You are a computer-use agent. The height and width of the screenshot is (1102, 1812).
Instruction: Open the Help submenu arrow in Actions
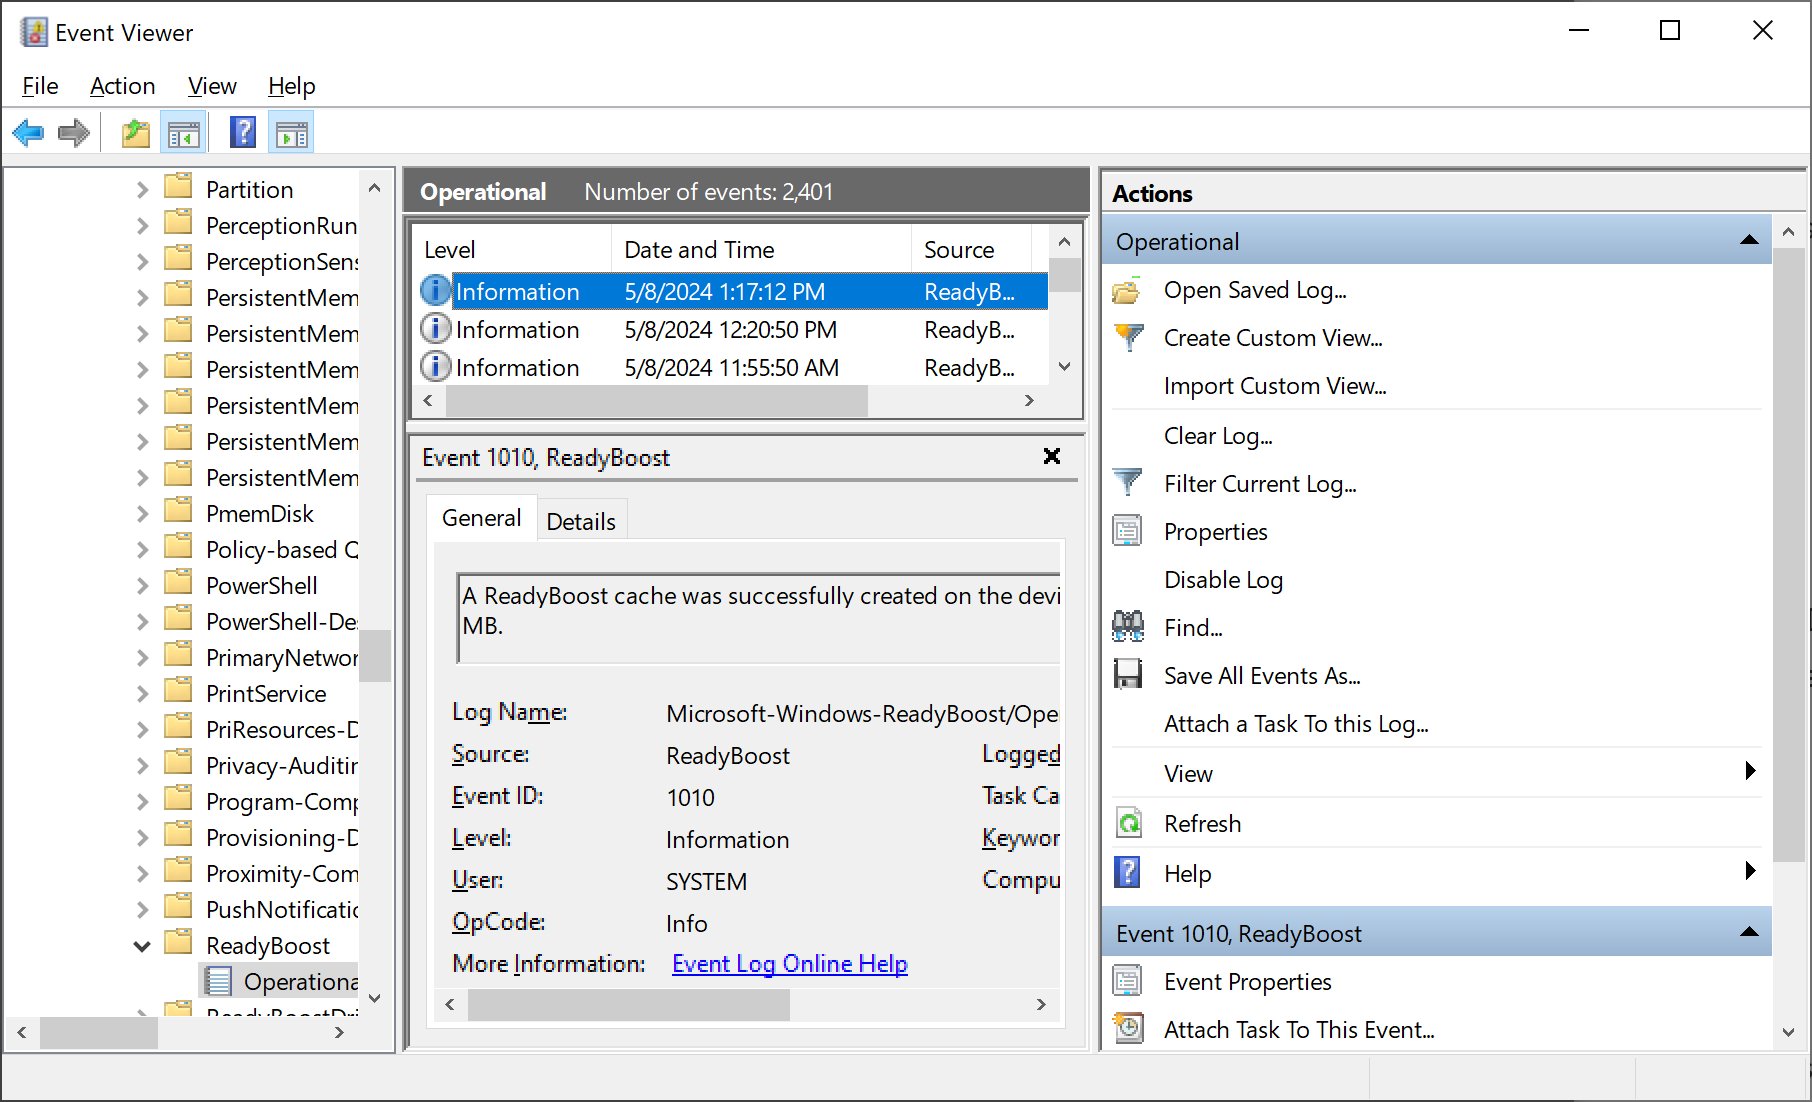pyautogui.click(x=1750, y=870)
